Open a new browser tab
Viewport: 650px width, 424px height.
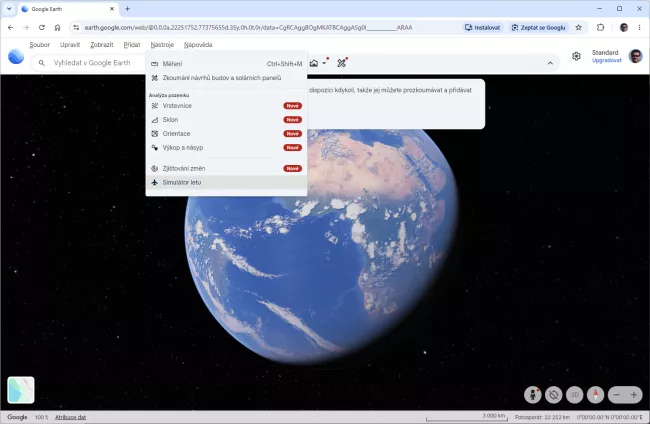coord(128,8)
